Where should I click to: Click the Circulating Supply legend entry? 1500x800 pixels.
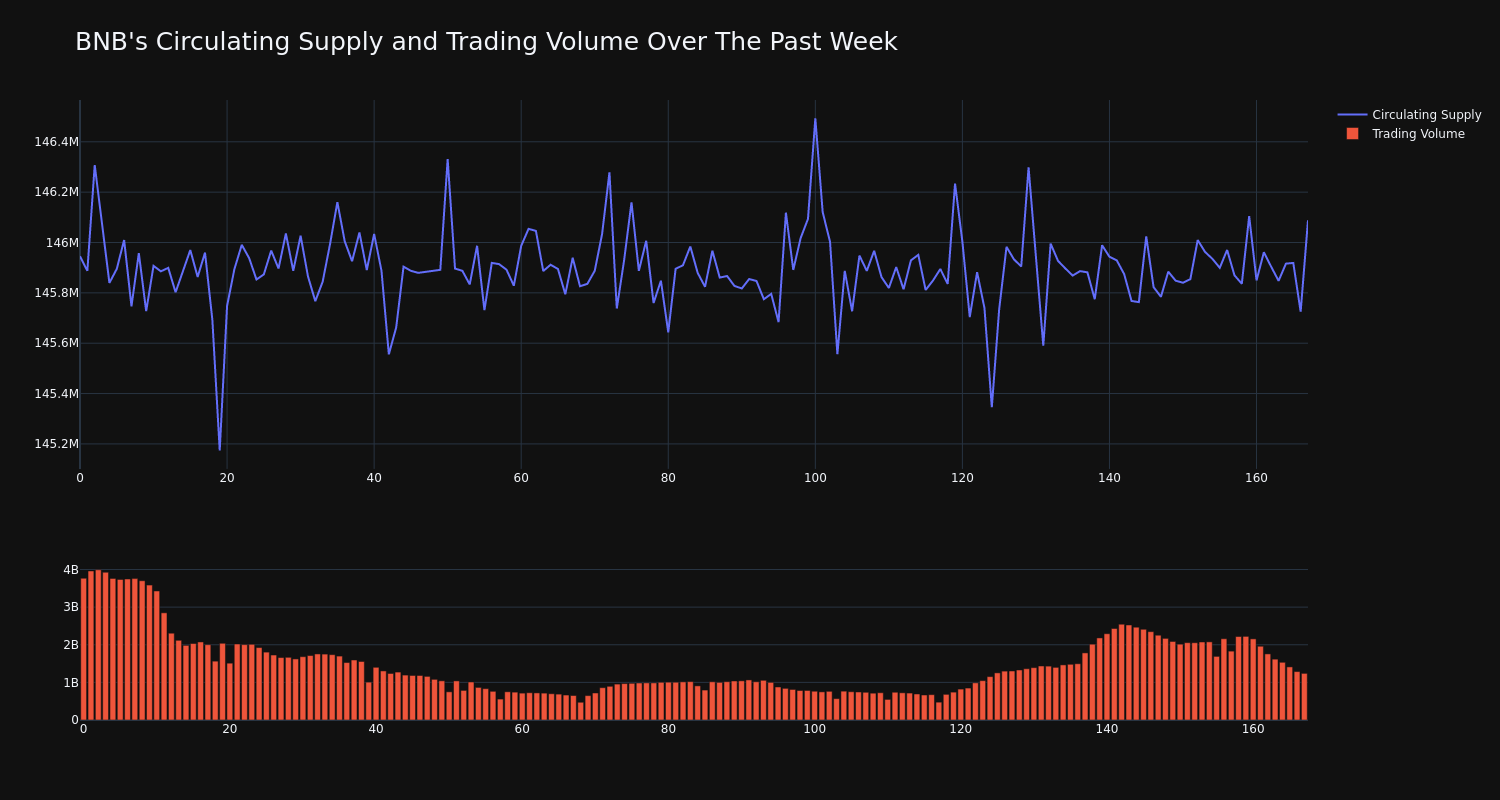[x=1409, y=115]
